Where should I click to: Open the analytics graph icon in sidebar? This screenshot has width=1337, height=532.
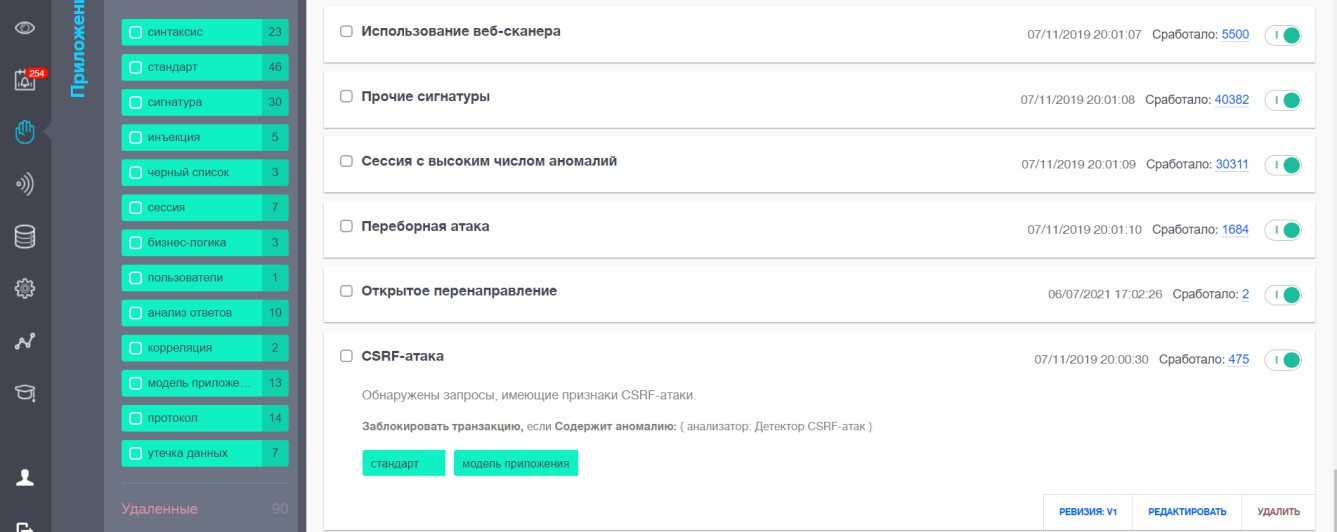pyautogui.click(x=25, y=342)
